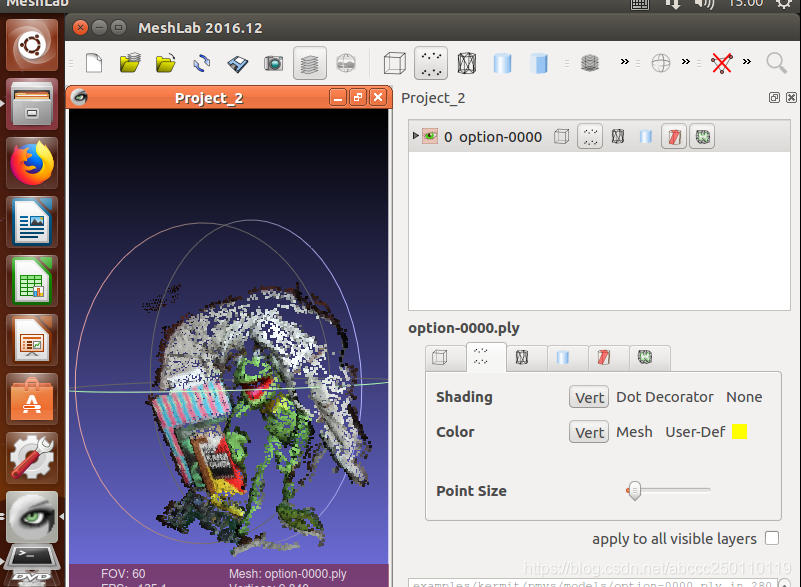Set Color to User-Def
801x587 pixels.
[695, 432]
